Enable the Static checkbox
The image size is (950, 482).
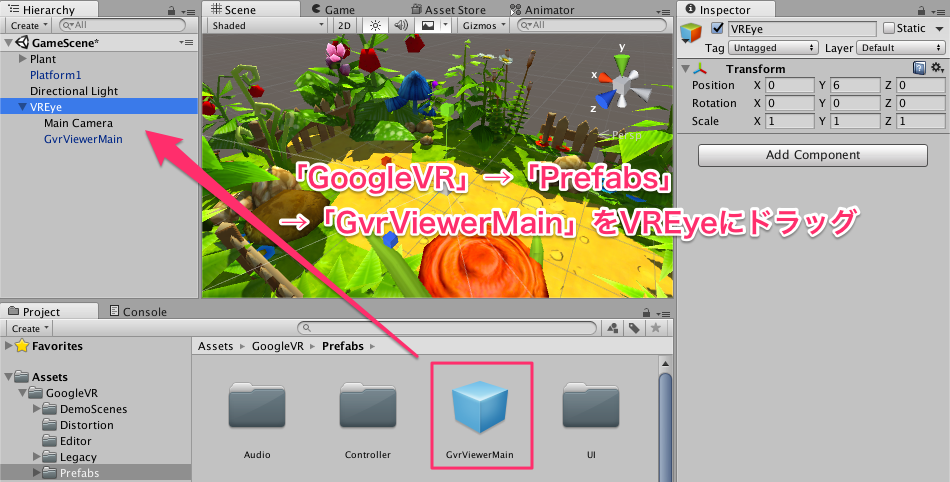tap(889, 28)
